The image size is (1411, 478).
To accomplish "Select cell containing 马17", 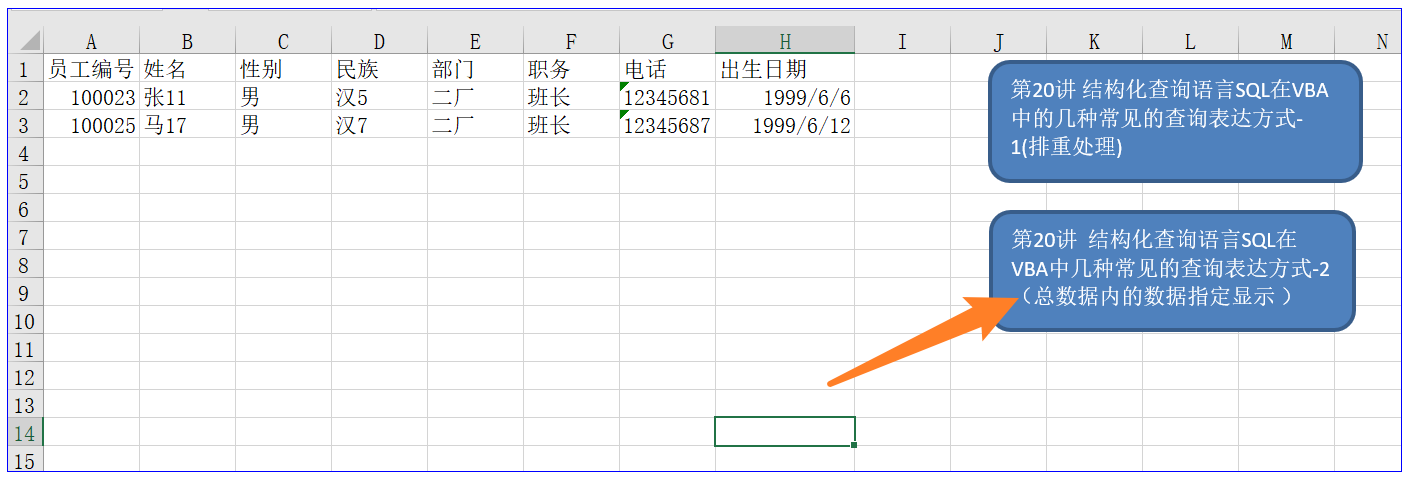I will point(187,125).
